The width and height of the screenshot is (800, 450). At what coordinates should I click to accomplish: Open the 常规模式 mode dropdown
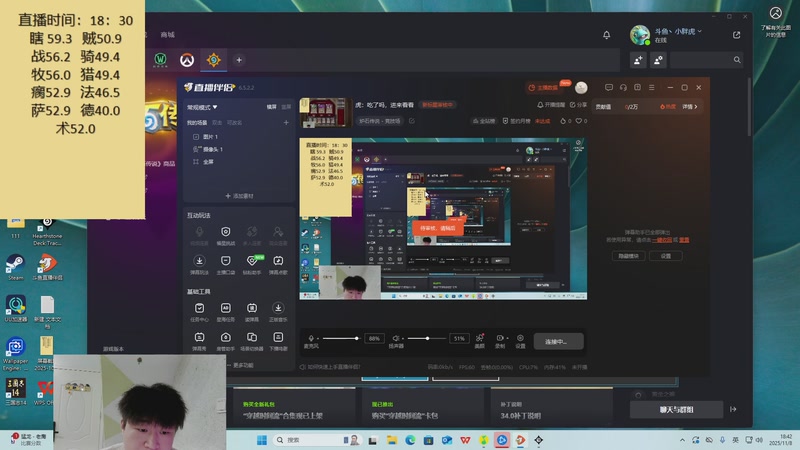(202, 107)
